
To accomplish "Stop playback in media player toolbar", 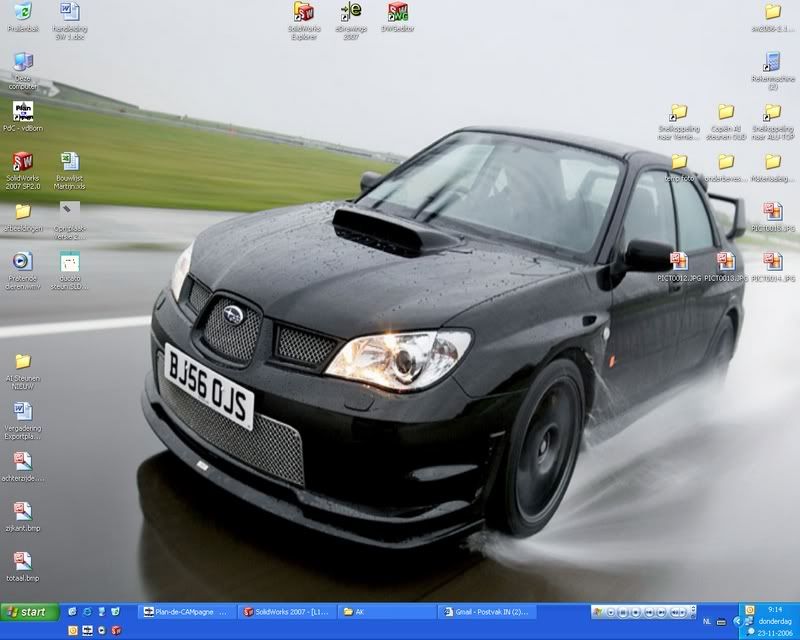I will coord(636,612).
